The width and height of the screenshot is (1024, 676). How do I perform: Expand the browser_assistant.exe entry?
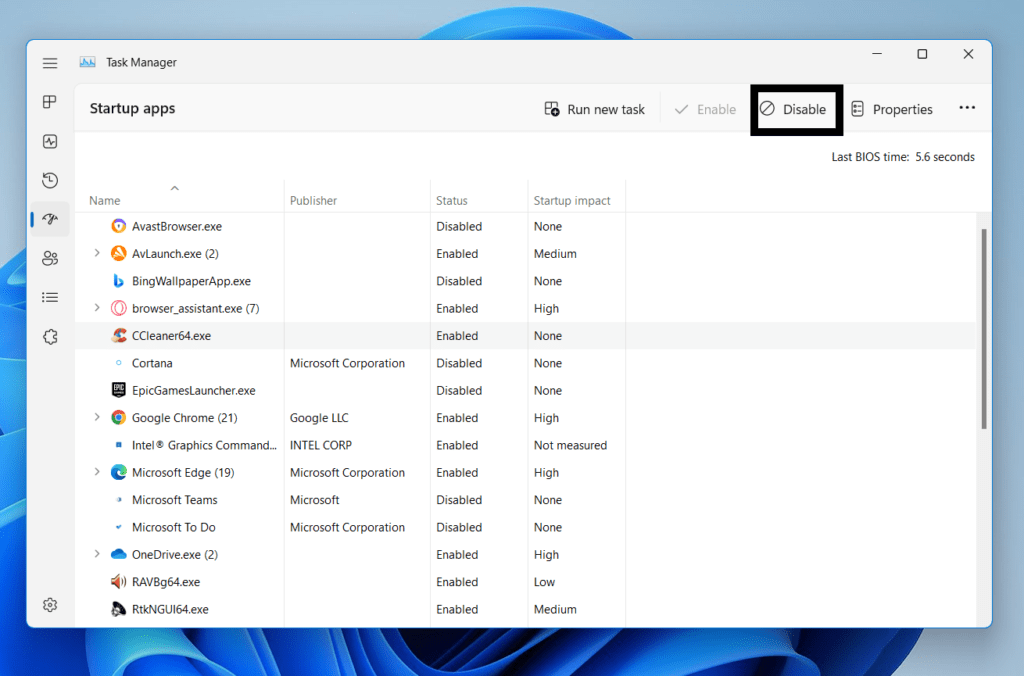[96, 308]
